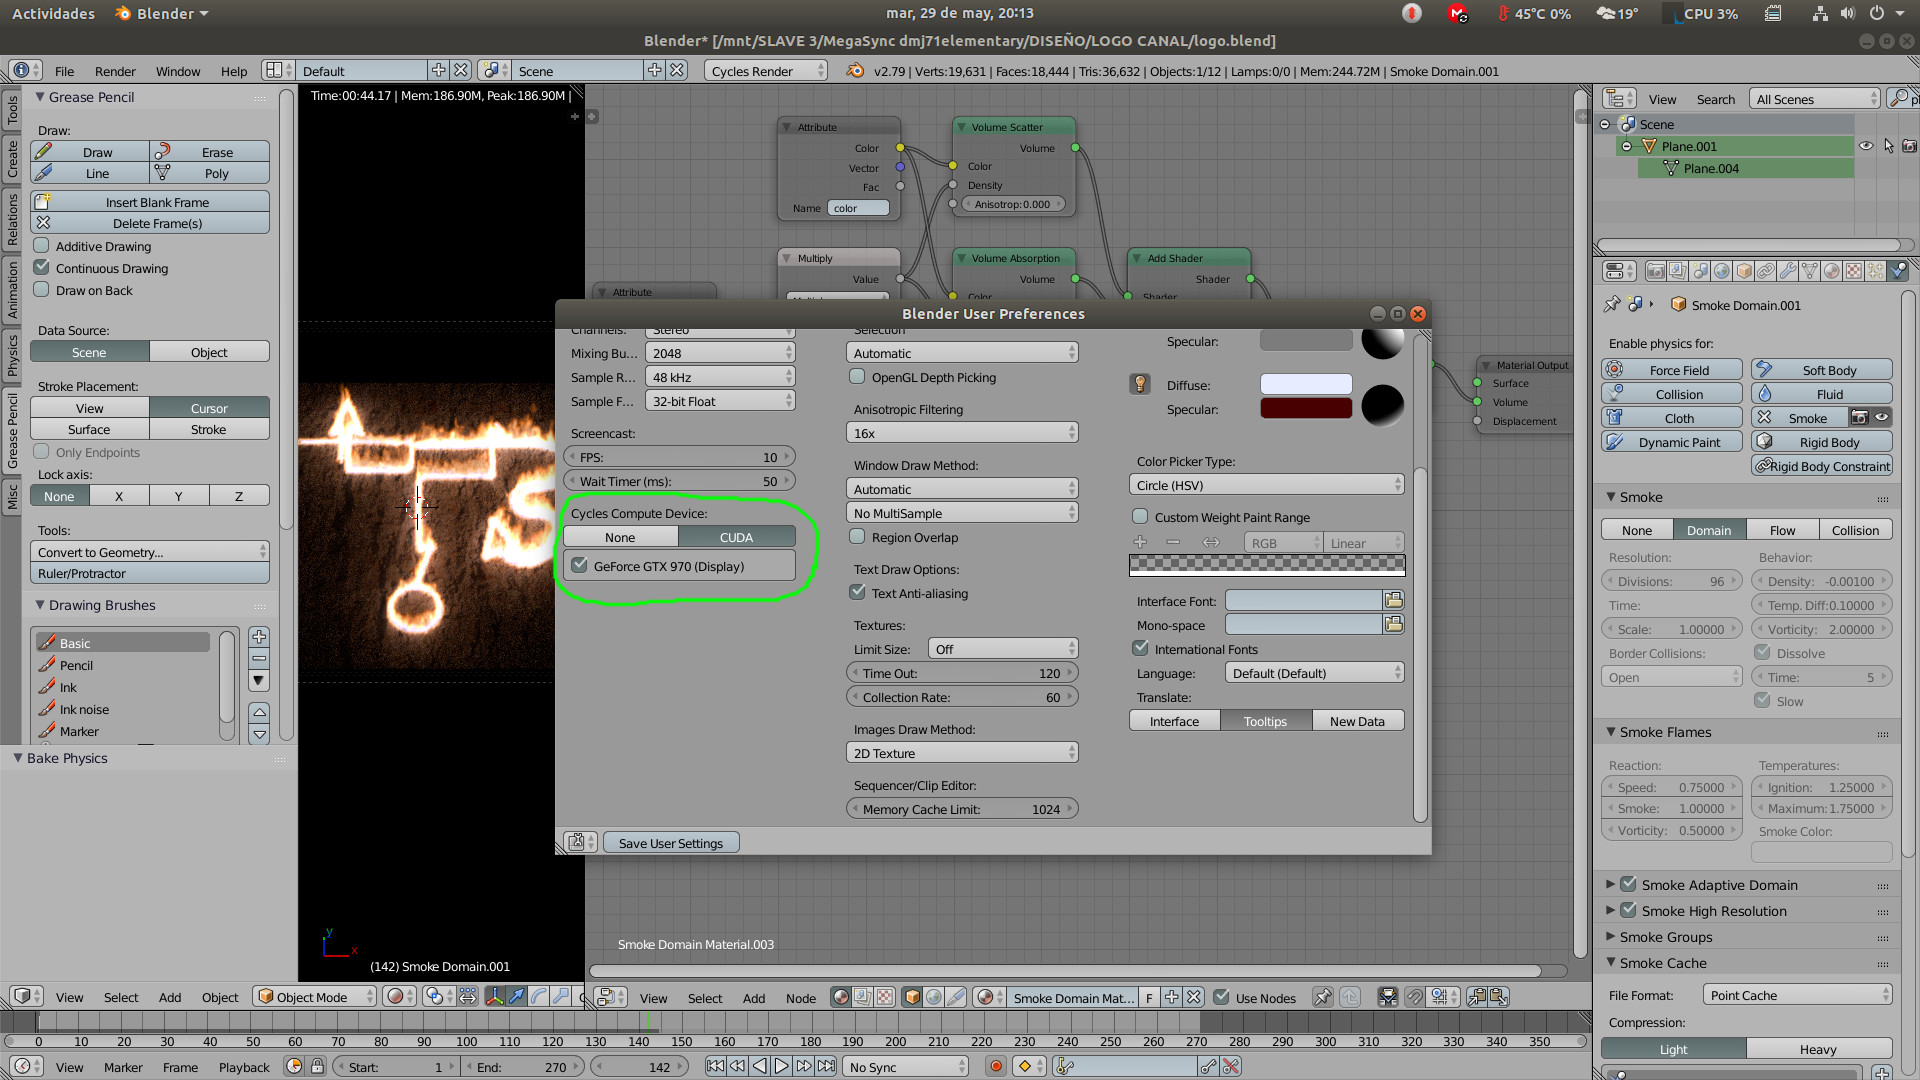Click the play animation button
The height and width of the screenshot is (1080, 1920).
[782, 1067]
